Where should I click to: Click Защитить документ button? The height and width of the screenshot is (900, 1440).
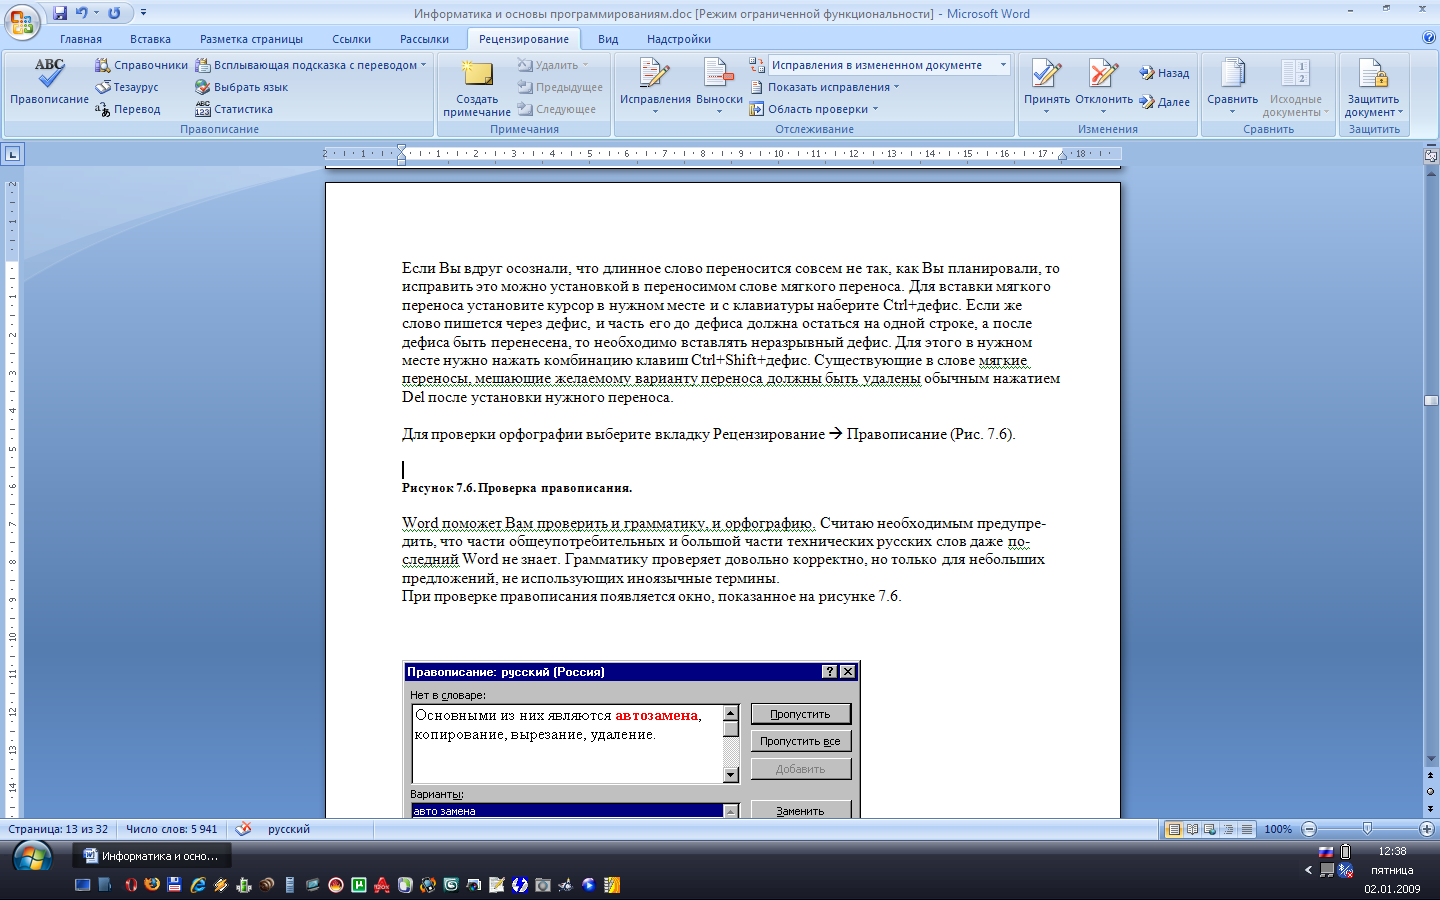click(x=1373, y=87)
